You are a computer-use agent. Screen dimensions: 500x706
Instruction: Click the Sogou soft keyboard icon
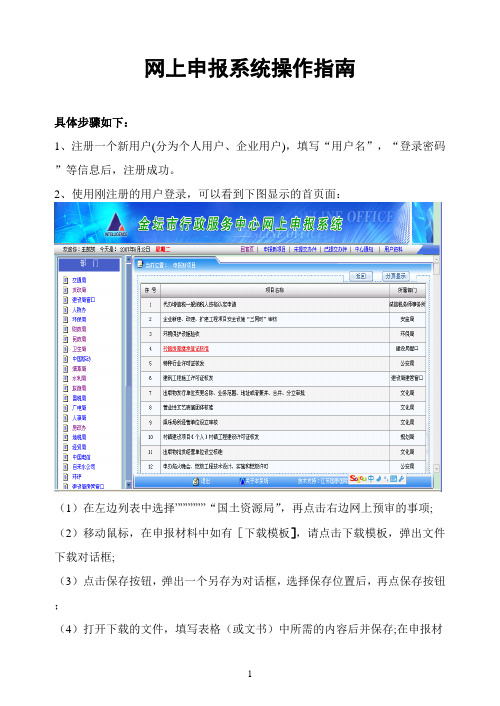pyautogui.click(x=394, y=479)
